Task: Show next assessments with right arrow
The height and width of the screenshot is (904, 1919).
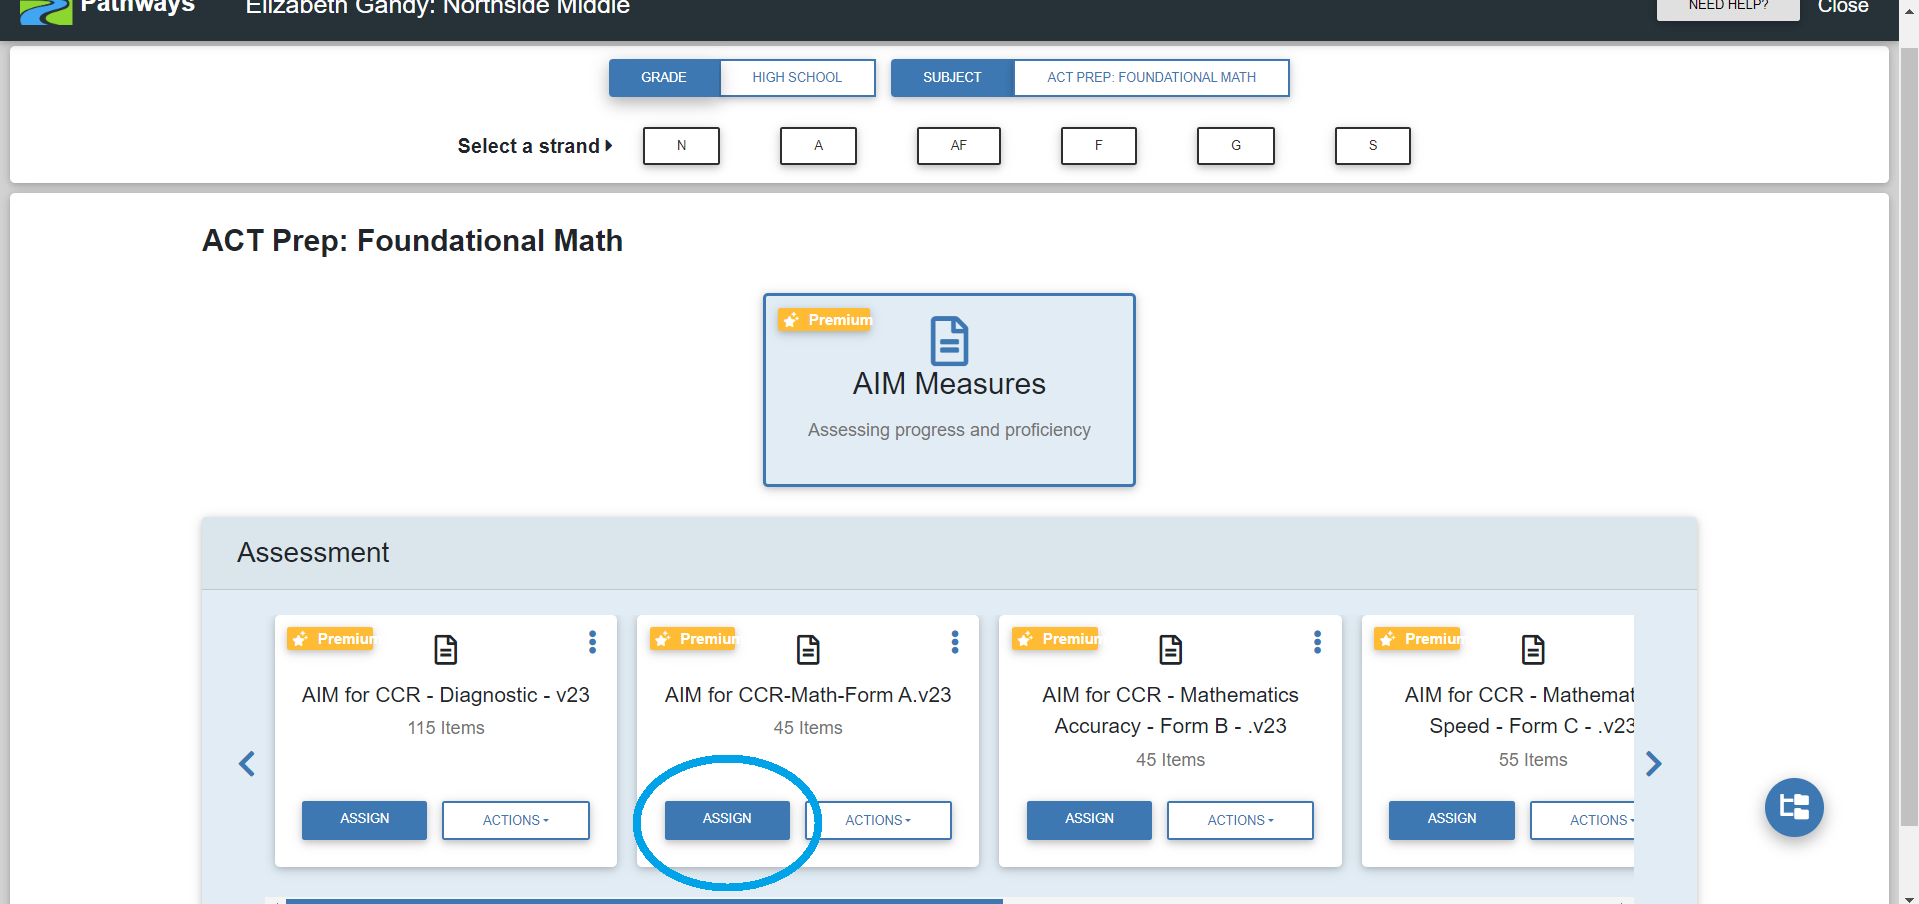Action: tap(1653, 764)
